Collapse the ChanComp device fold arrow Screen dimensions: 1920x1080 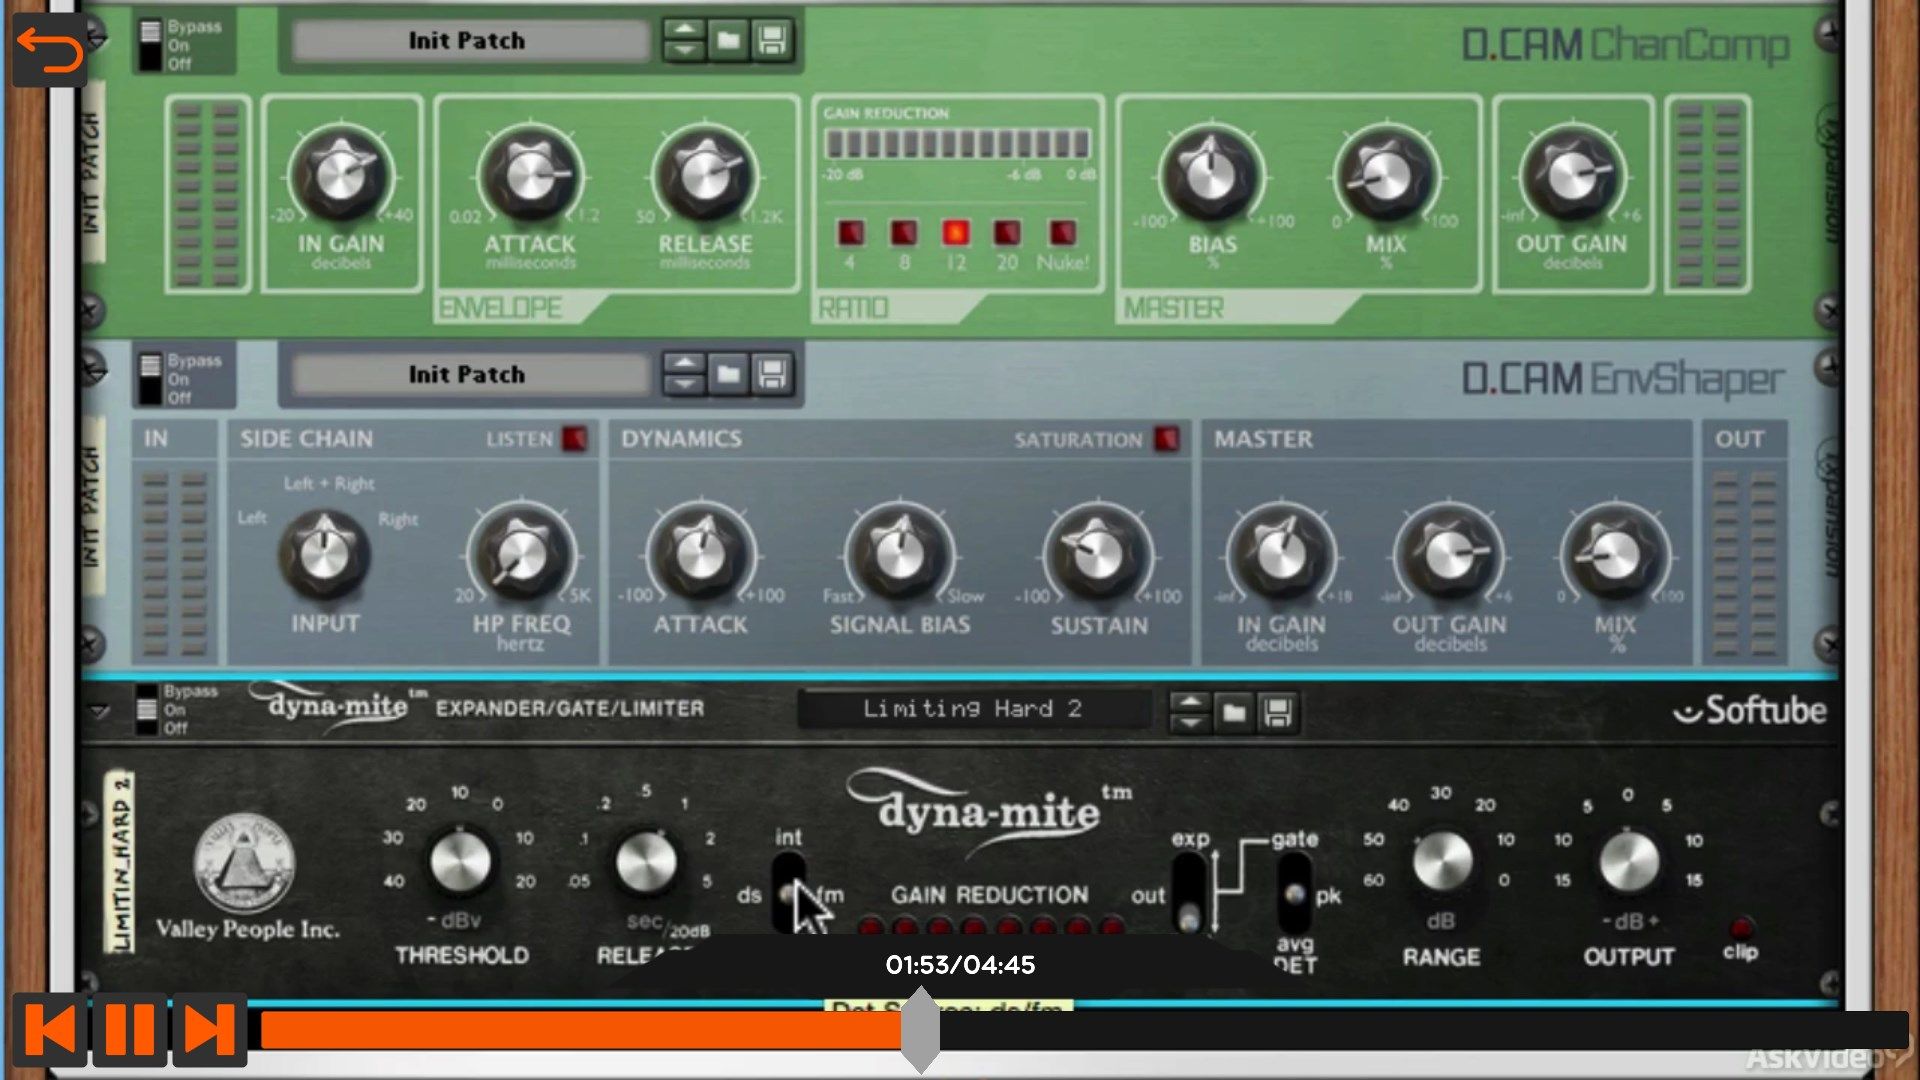click(97, 37)
